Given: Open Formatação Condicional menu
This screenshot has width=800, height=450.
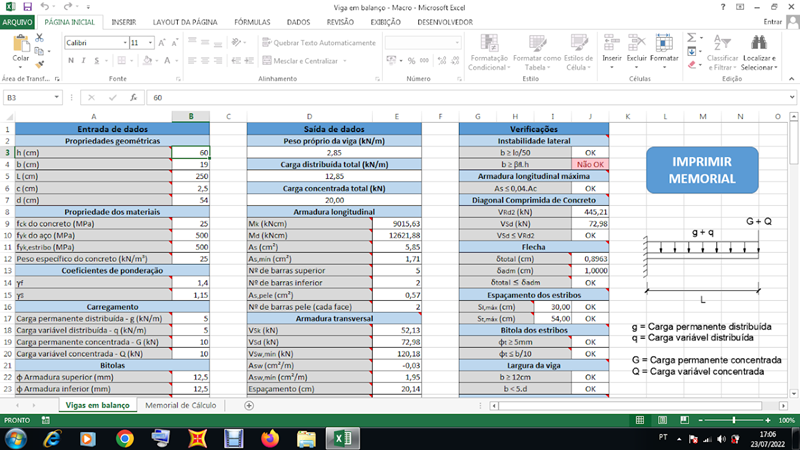Looking at the screenshot, I should [x=489, y=53].
